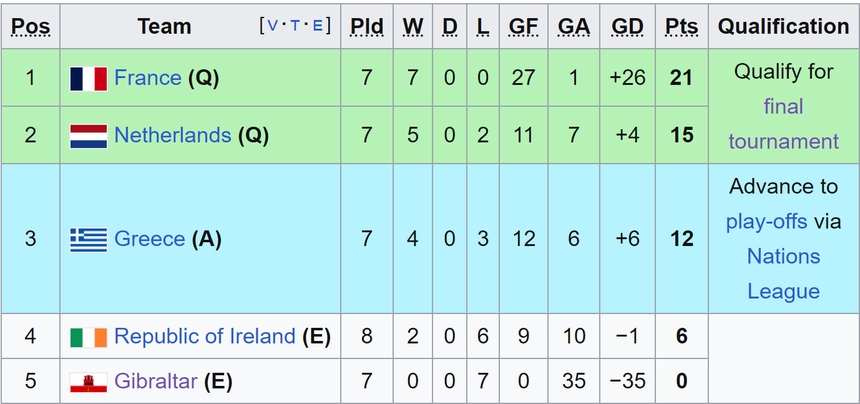Open the France team link
The width and height of the screenshot is (860, 404).
(x=148, y=78)
